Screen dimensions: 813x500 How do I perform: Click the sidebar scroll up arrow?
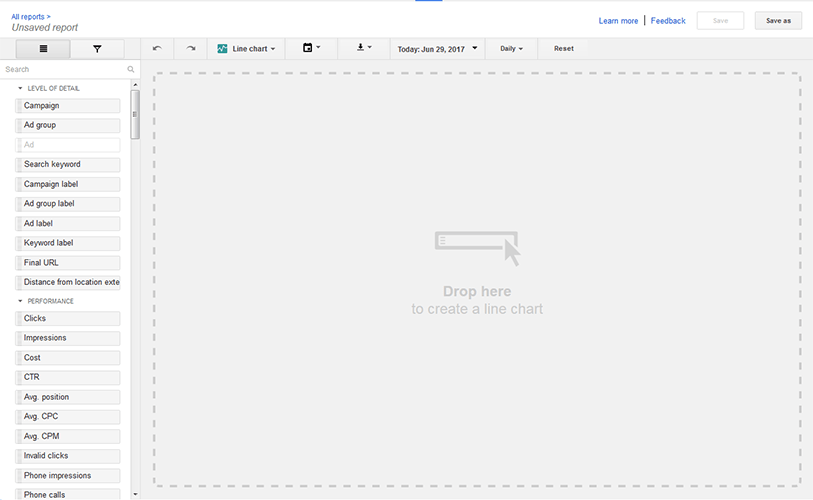[135, 85]
